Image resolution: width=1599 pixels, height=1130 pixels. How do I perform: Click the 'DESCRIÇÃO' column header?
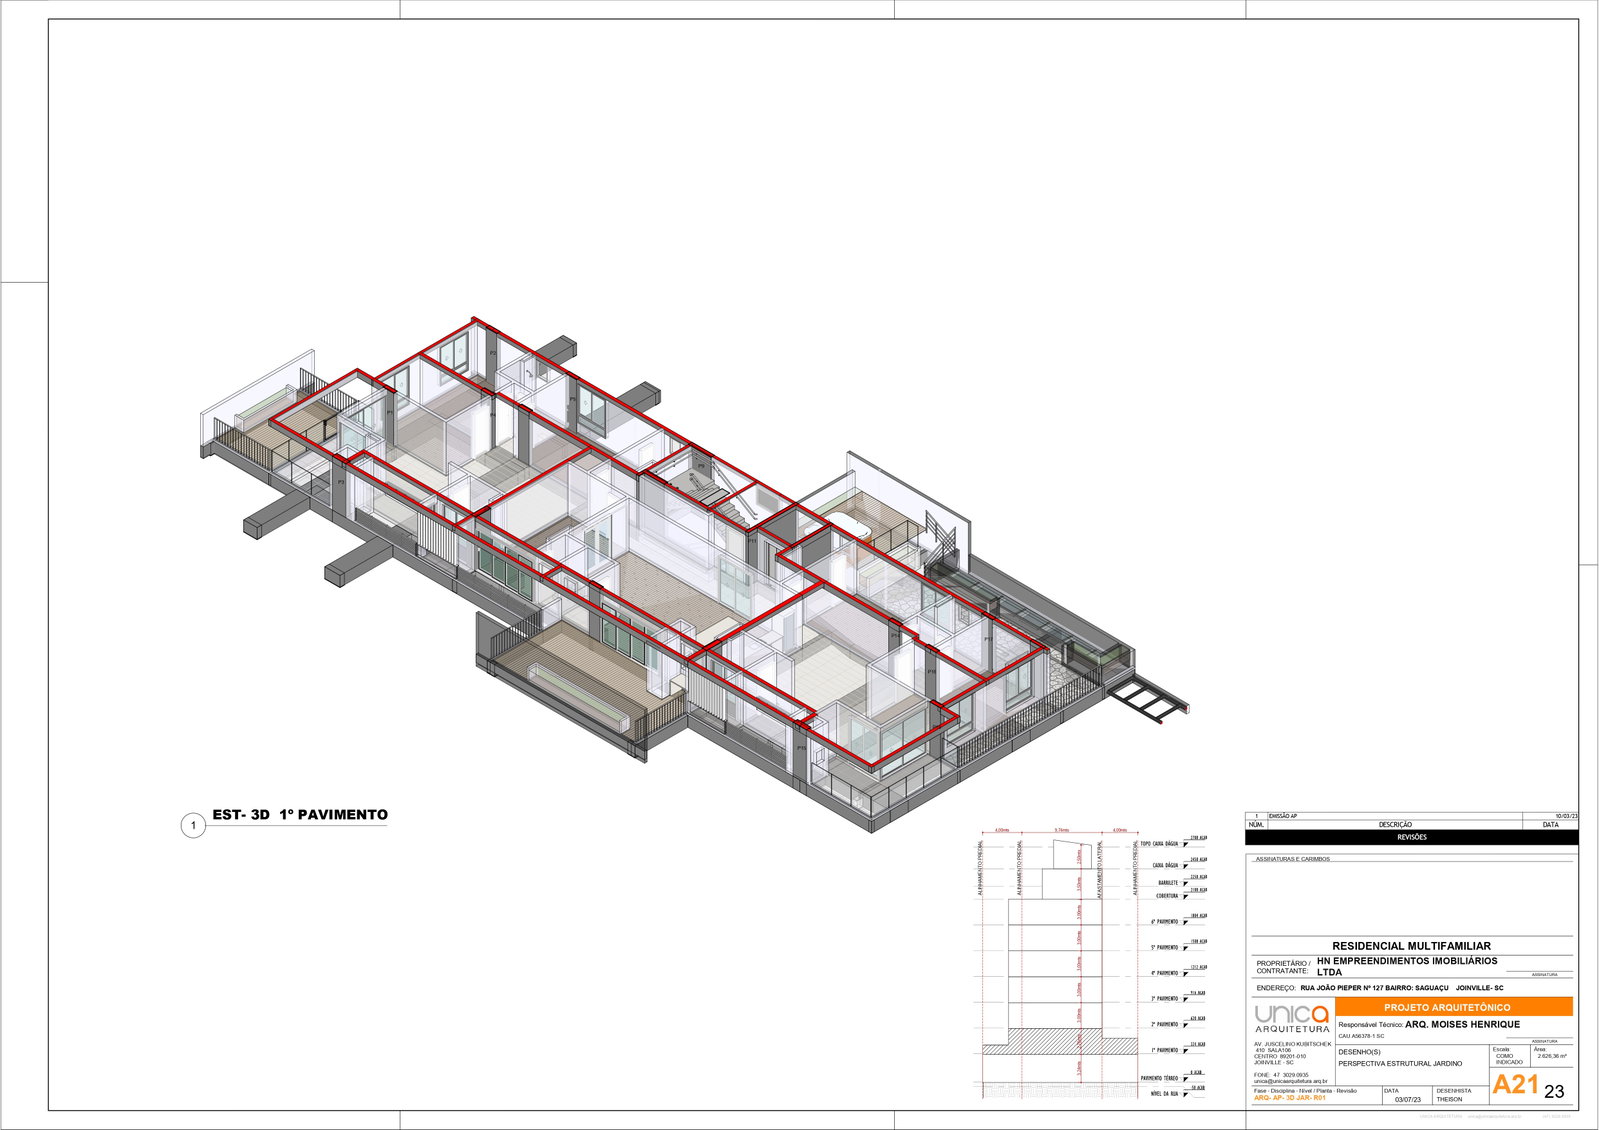[x=1395, y=825]
